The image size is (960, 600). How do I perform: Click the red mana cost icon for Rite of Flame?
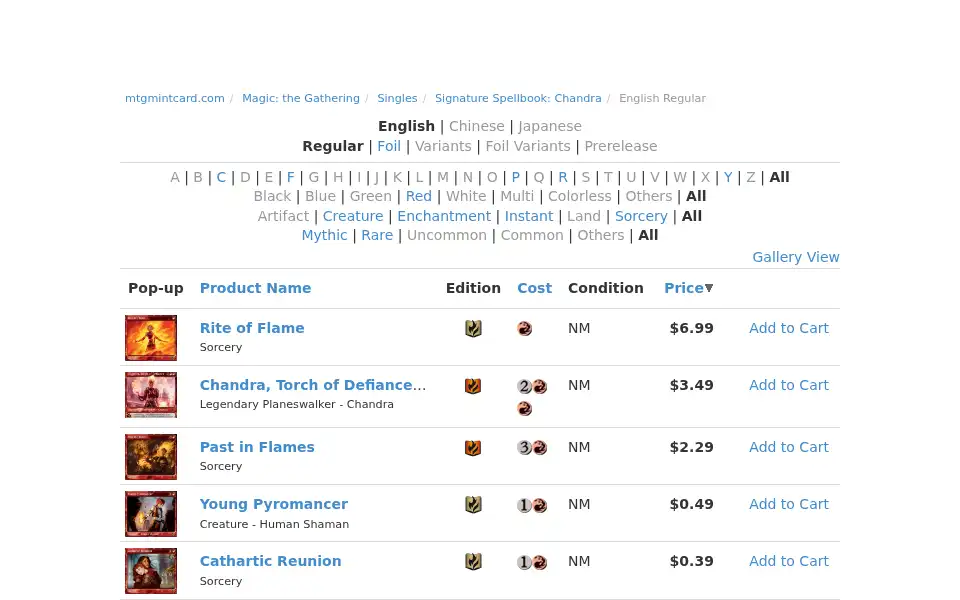coord(525,329)
